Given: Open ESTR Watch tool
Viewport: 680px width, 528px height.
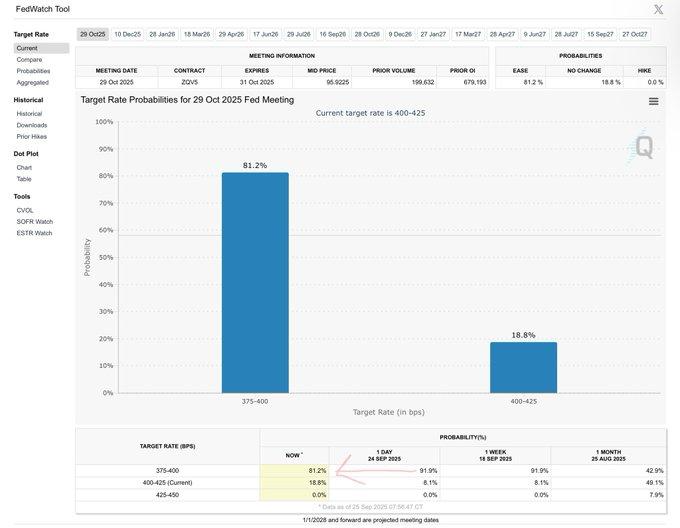Looking at the screenshot, I should pos(34,233).
